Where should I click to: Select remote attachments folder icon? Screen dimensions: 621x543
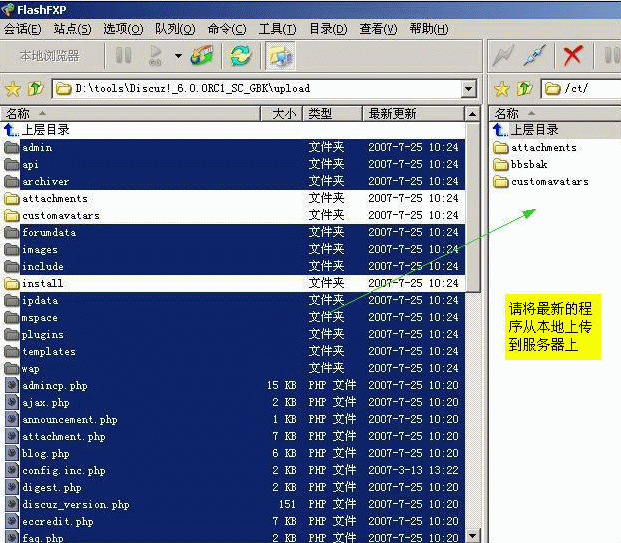click(501, 148)
